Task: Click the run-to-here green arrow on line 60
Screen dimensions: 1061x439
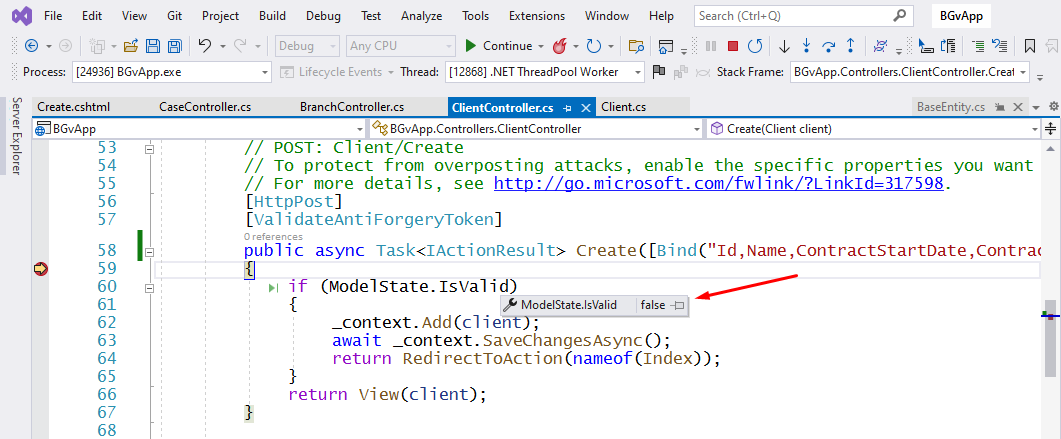Action: (273, 288)
